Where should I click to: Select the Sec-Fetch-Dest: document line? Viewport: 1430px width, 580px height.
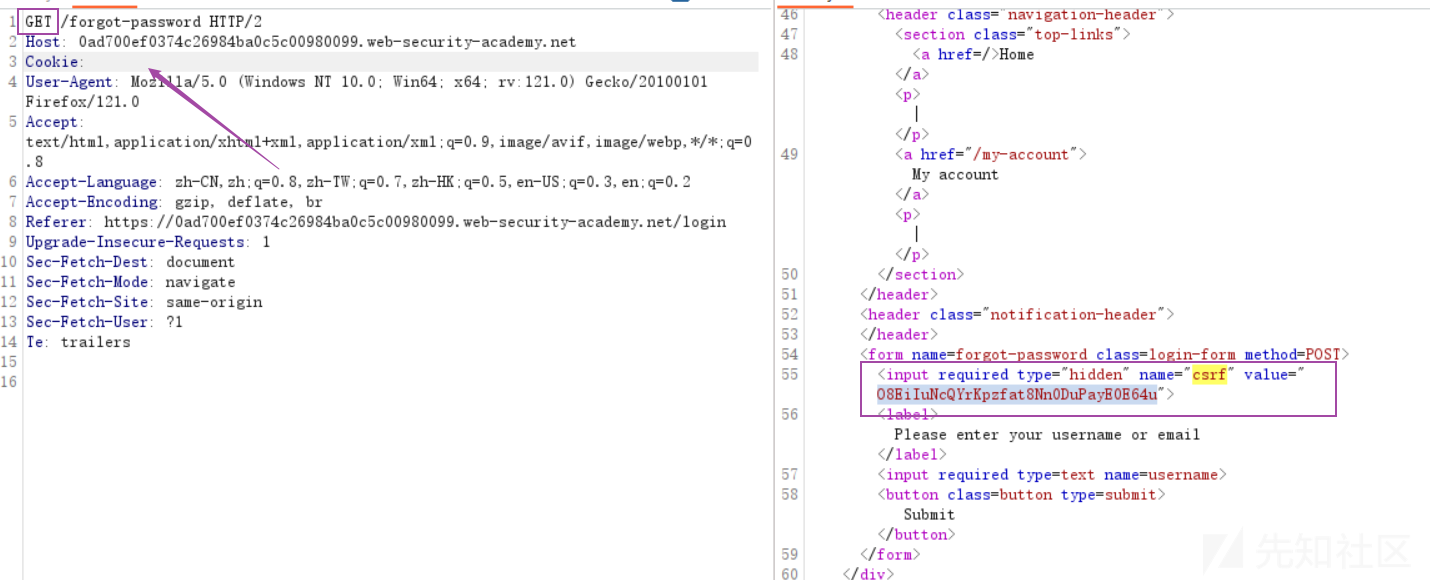pos(130,261)
